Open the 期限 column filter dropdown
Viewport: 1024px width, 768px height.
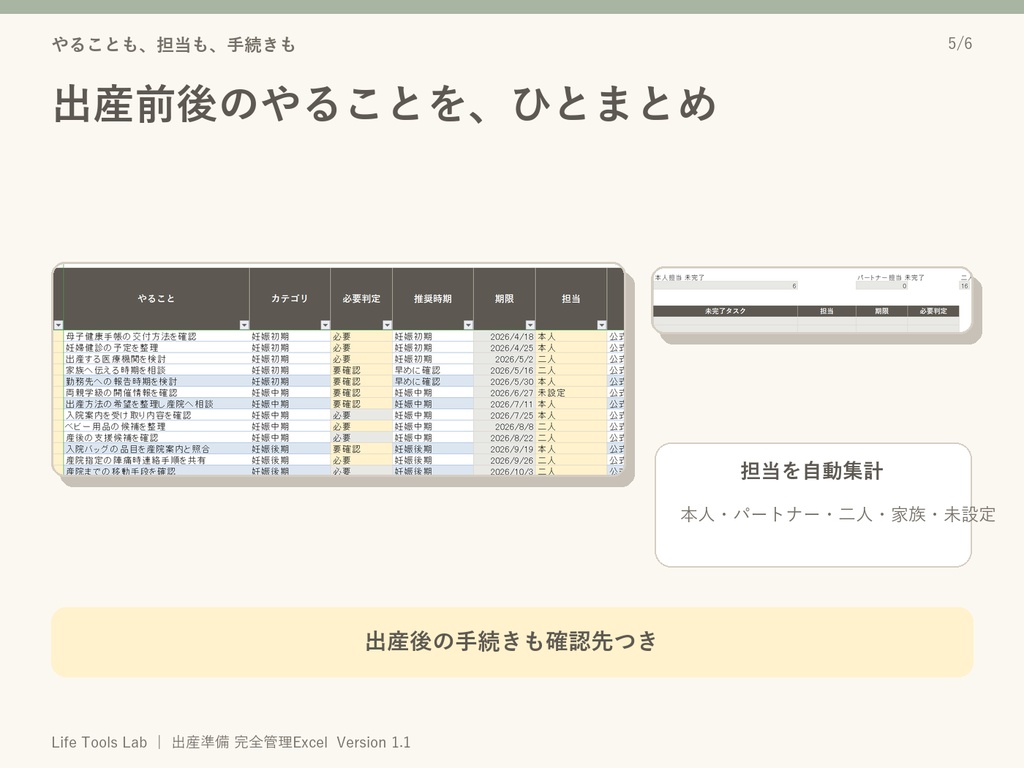click(x=530, y=325)
